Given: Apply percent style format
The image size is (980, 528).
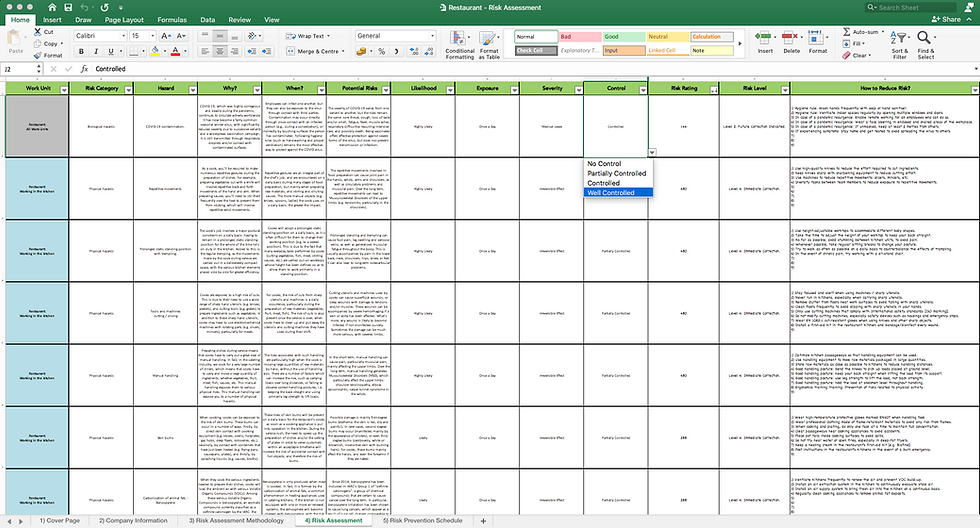Looking at the screenshot, I should click(x=381, y=51).
